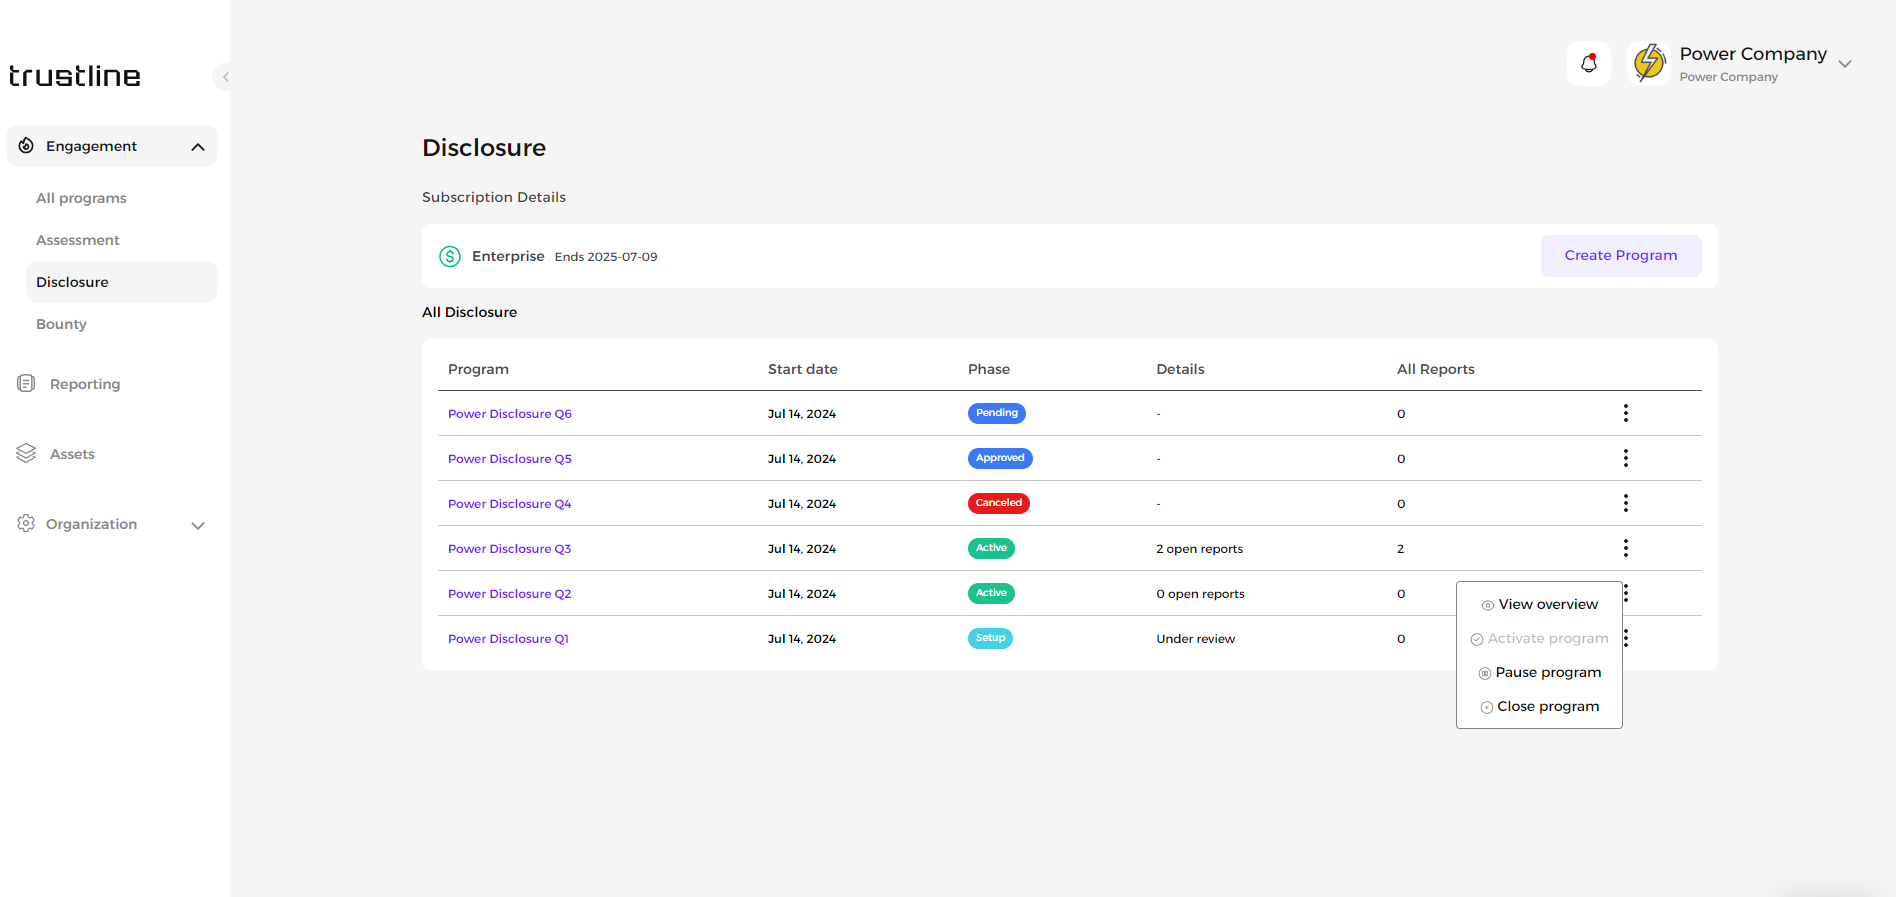Go to Bounty in the sidebar
The height and width of the screenshot is (897, 1896).
coord(61,324)
